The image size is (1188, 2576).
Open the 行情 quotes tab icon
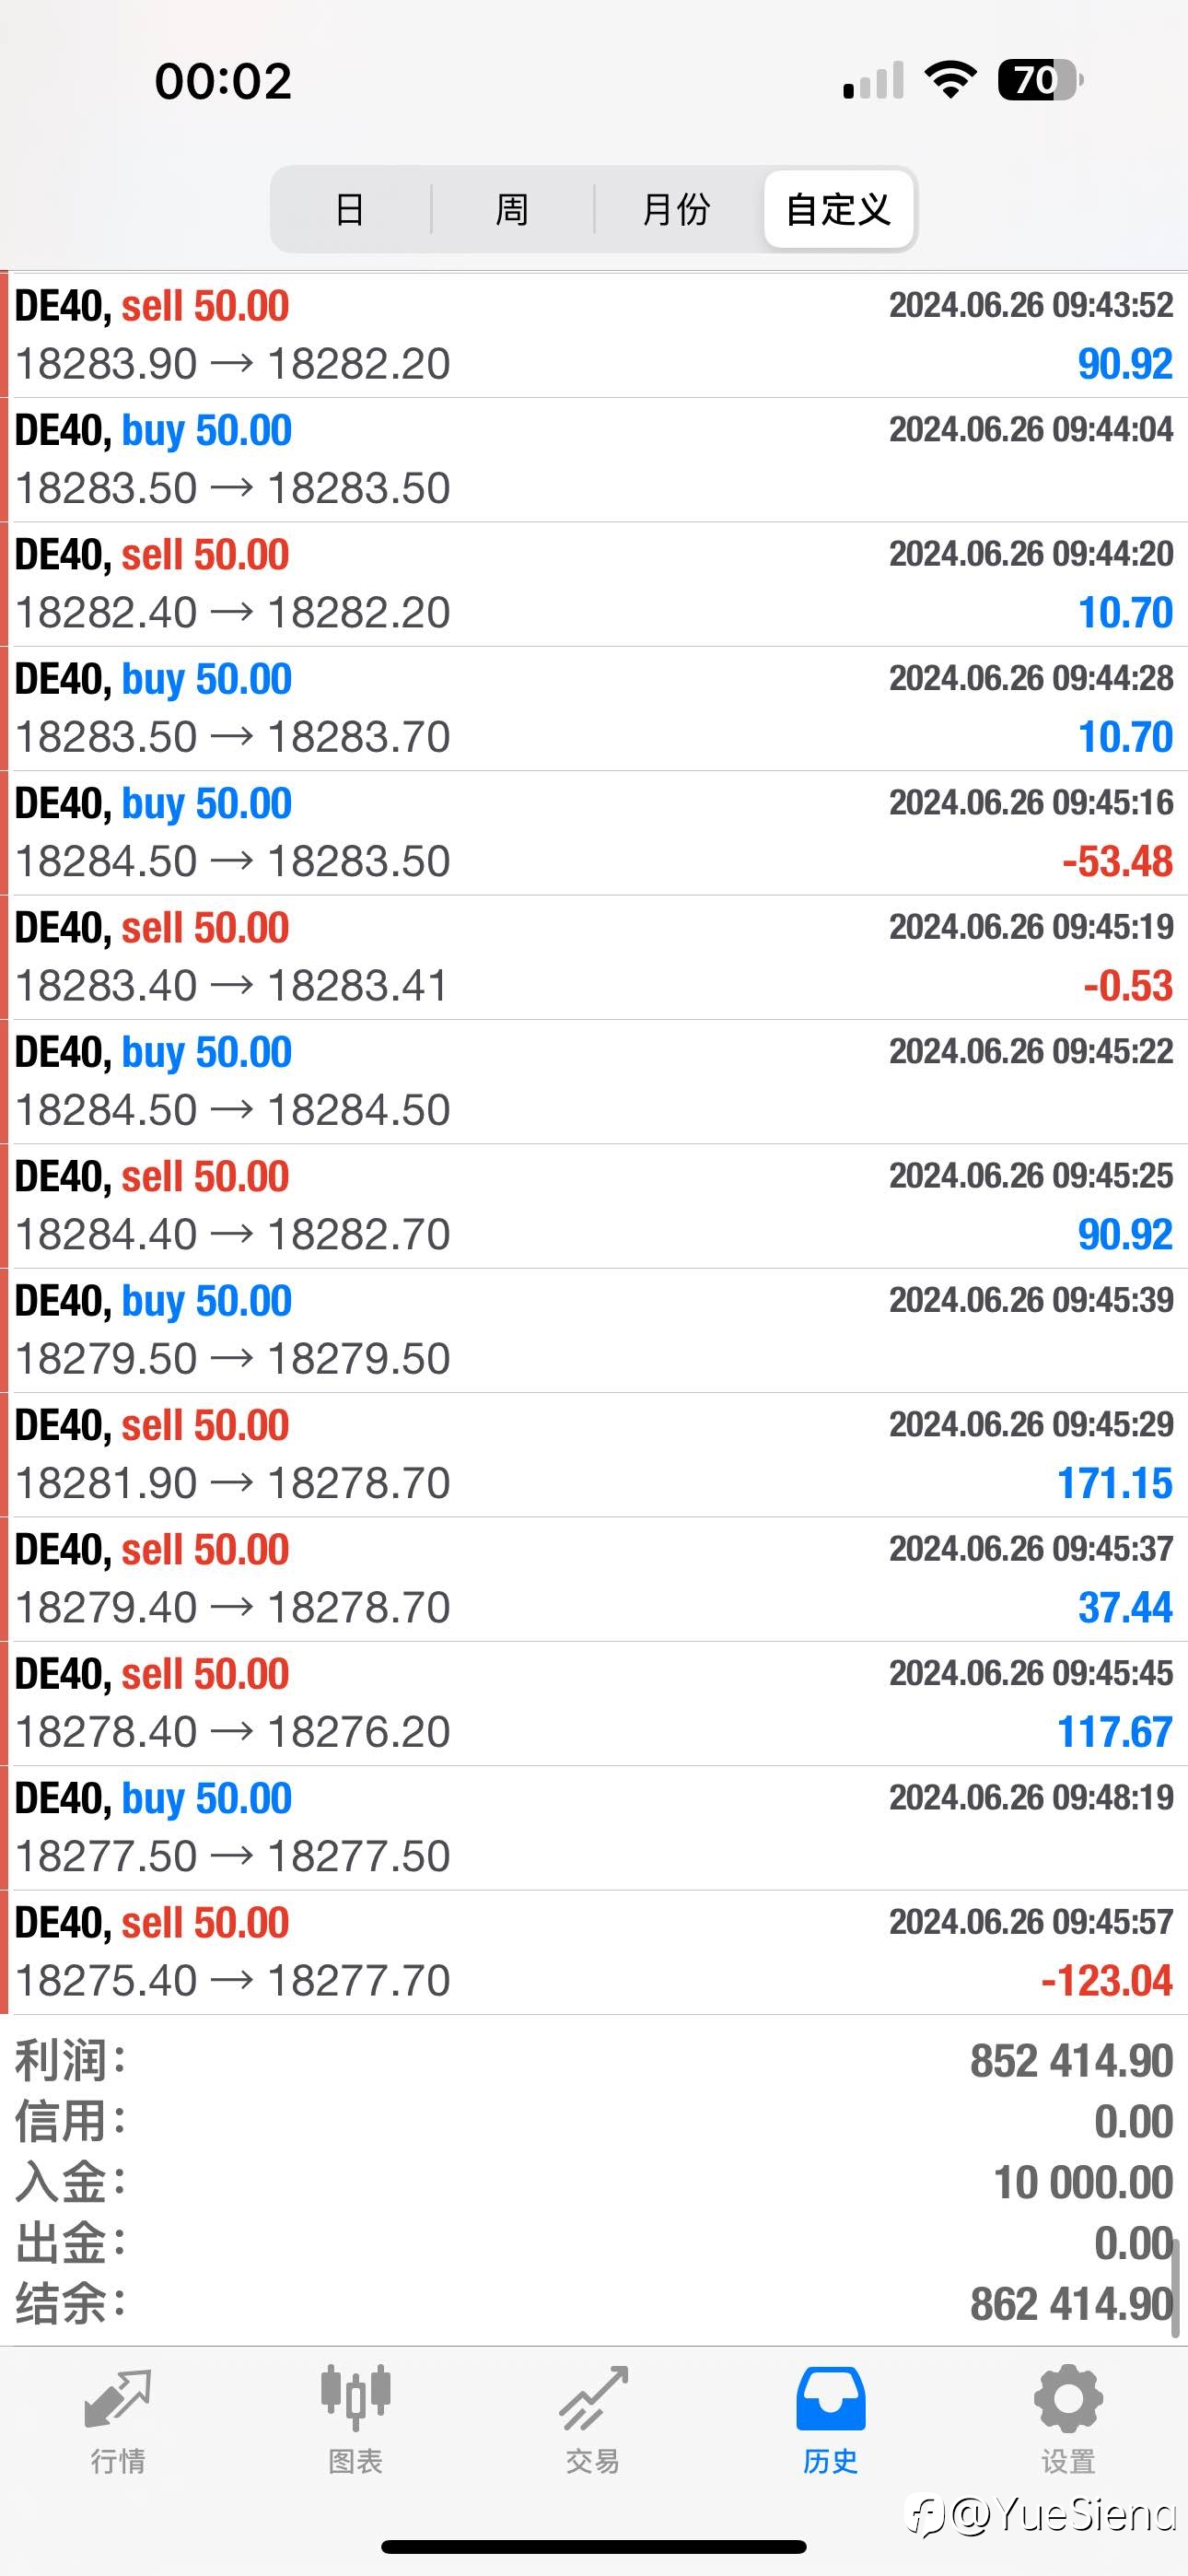point(118,2399)
